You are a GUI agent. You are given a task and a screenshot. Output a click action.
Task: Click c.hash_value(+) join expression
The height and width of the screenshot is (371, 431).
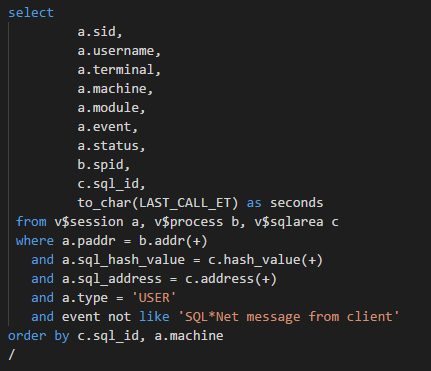pyautogui.click(x=266, y=260)
